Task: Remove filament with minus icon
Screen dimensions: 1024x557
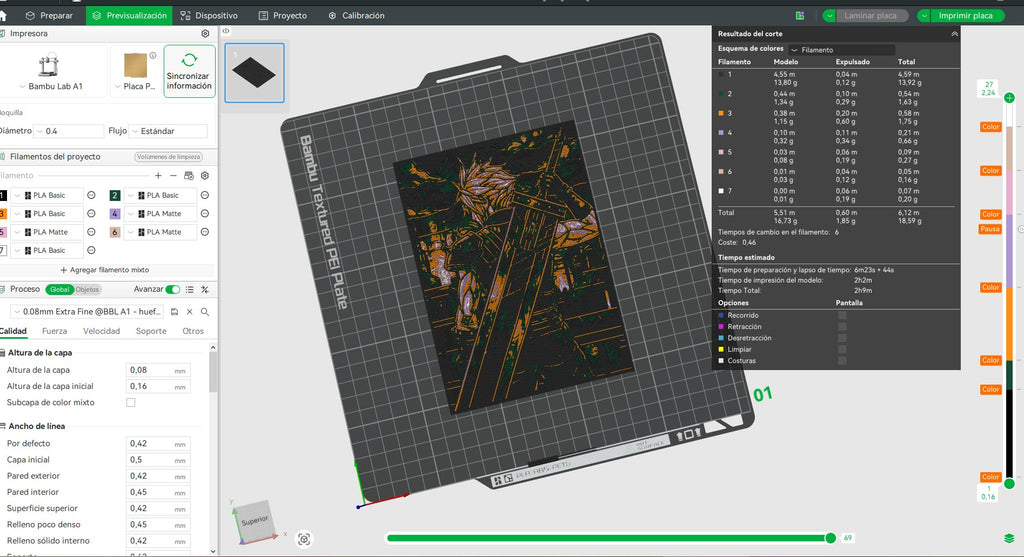Action: 173,176
